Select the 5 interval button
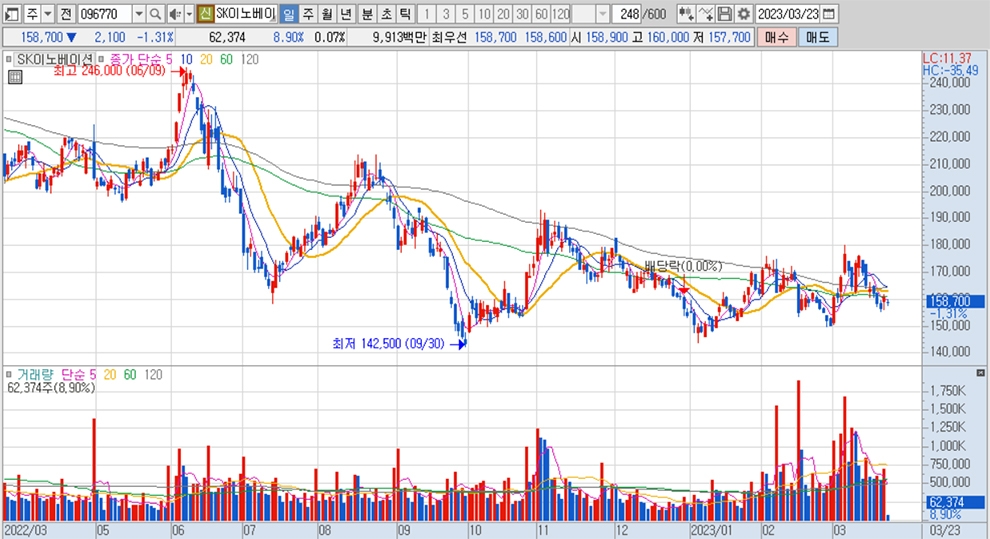The height and width of the screenshot is (539, 990). (x=465, y=13)
